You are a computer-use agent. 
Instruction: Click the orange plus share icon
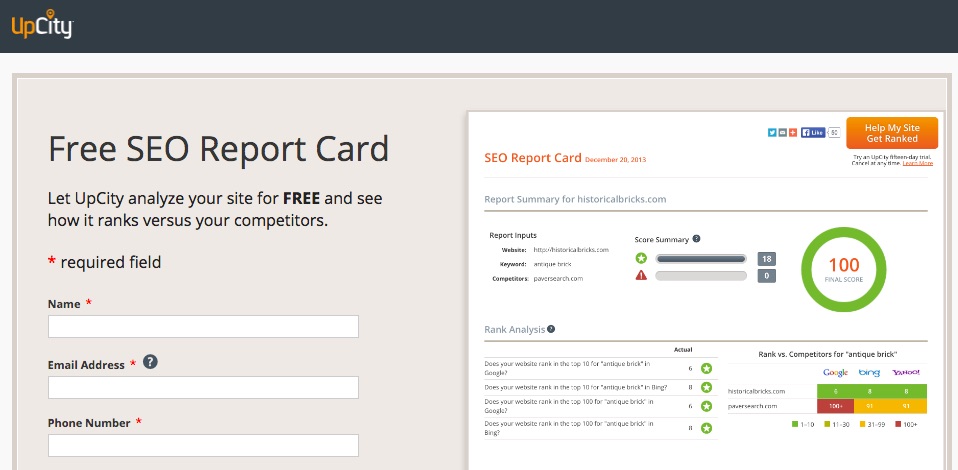coord(792,132)
